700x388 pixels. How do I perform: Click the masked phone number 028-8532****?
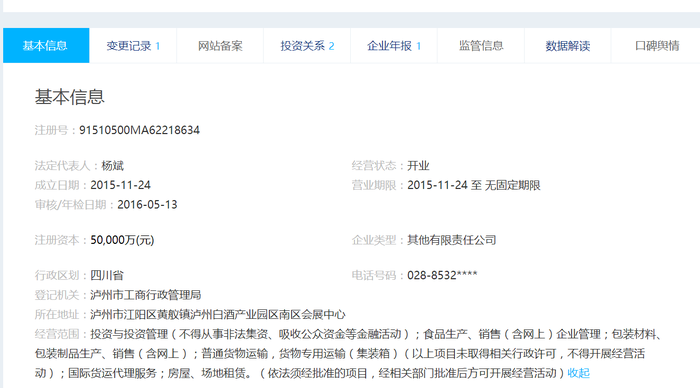pos(442,275)
